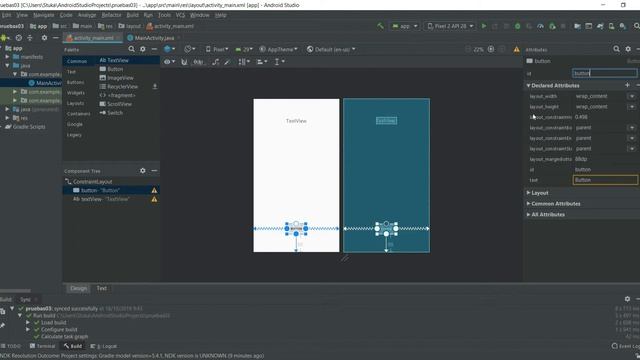Open AppTheme dropdown

278,49
